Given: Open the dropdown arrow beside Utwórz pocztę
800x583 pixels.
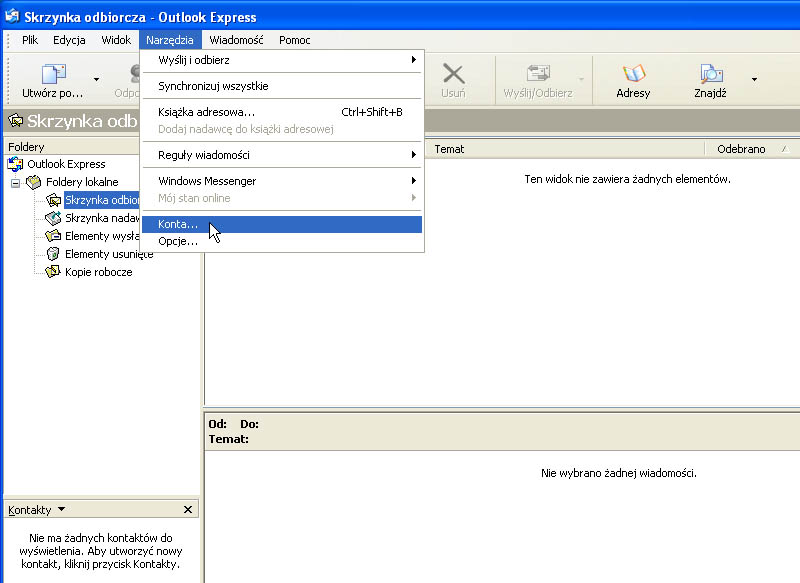Looking at the screenshot, I should pos(96,80).
